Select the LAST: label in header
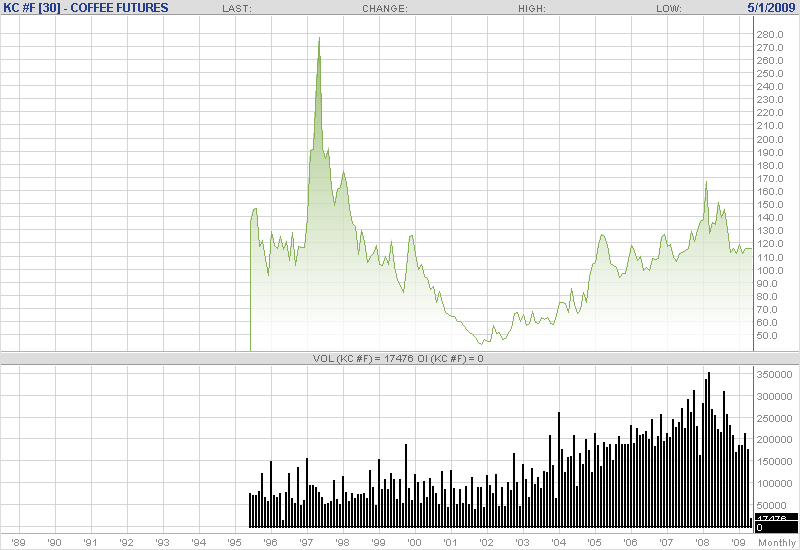 click(237, 9)
